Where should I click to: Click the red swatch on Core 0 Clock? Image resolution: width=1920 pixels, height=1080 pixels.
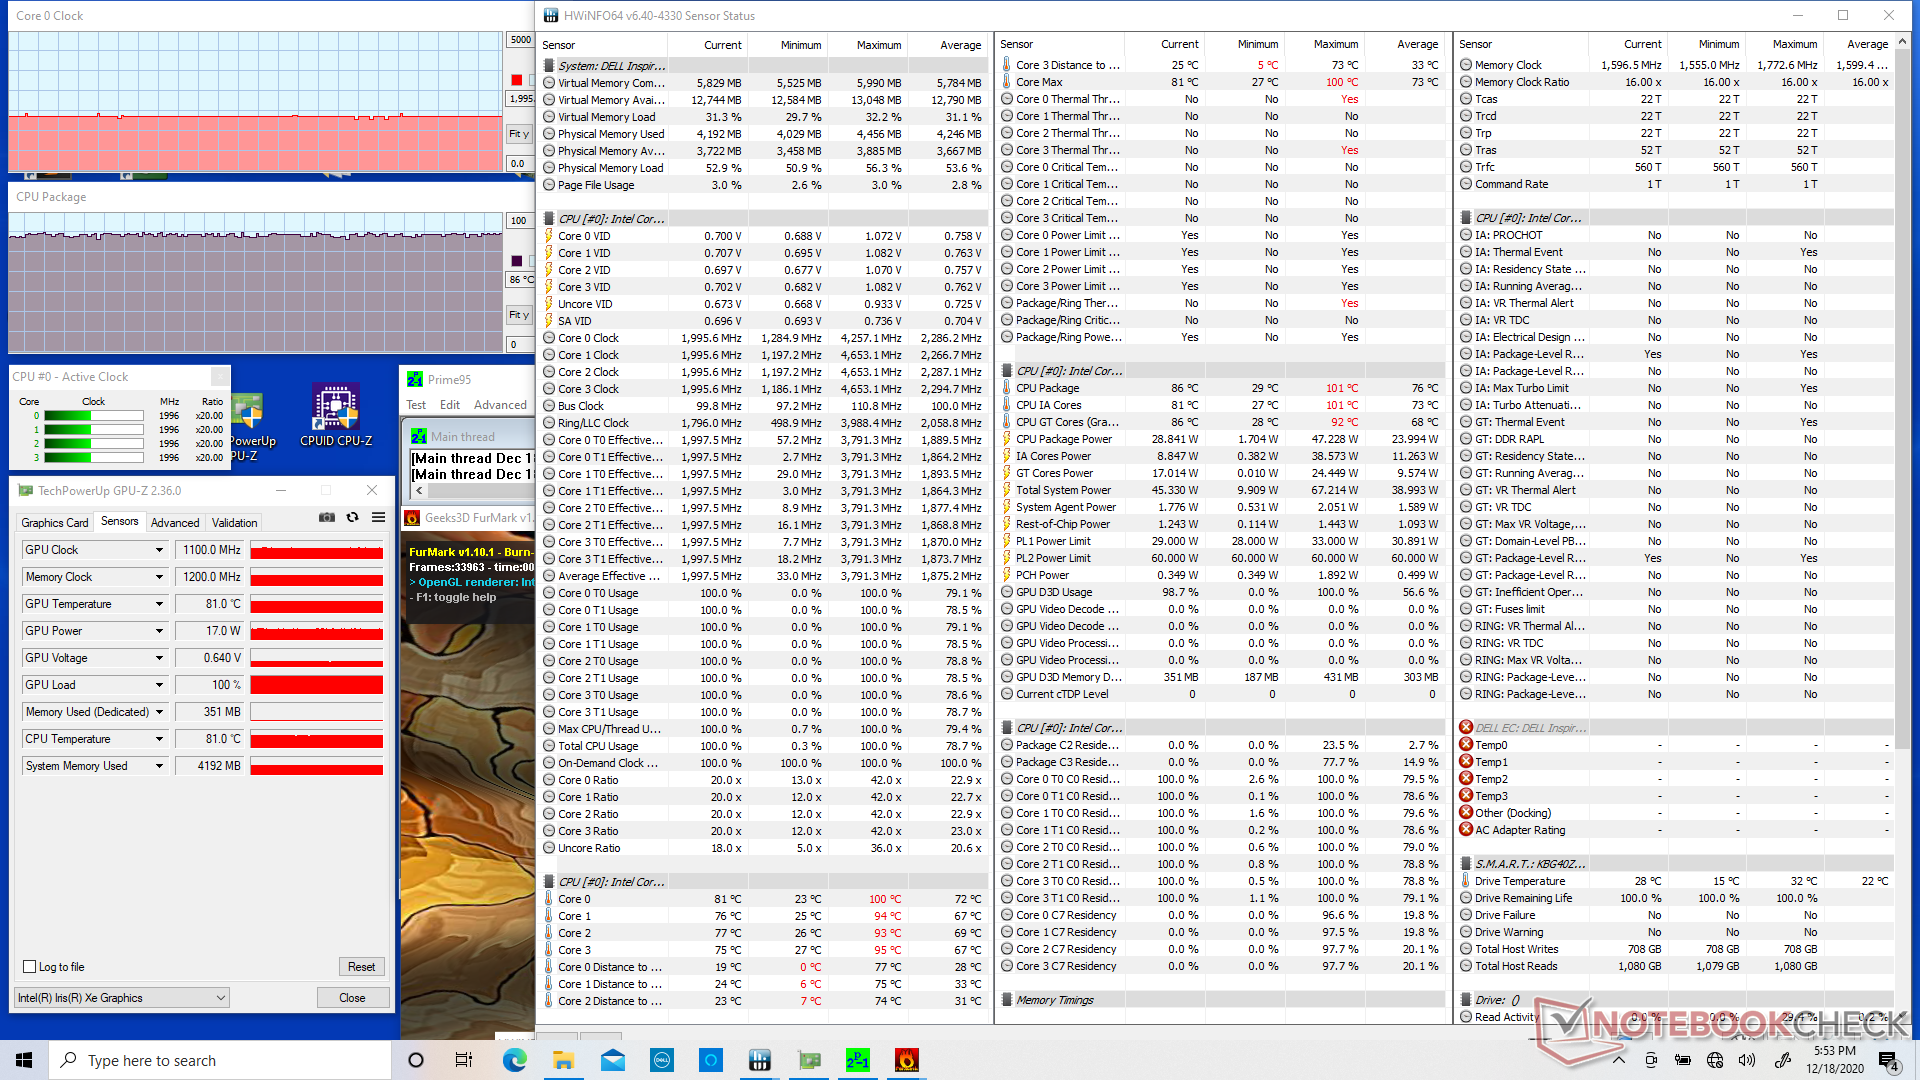coord(517,80)
